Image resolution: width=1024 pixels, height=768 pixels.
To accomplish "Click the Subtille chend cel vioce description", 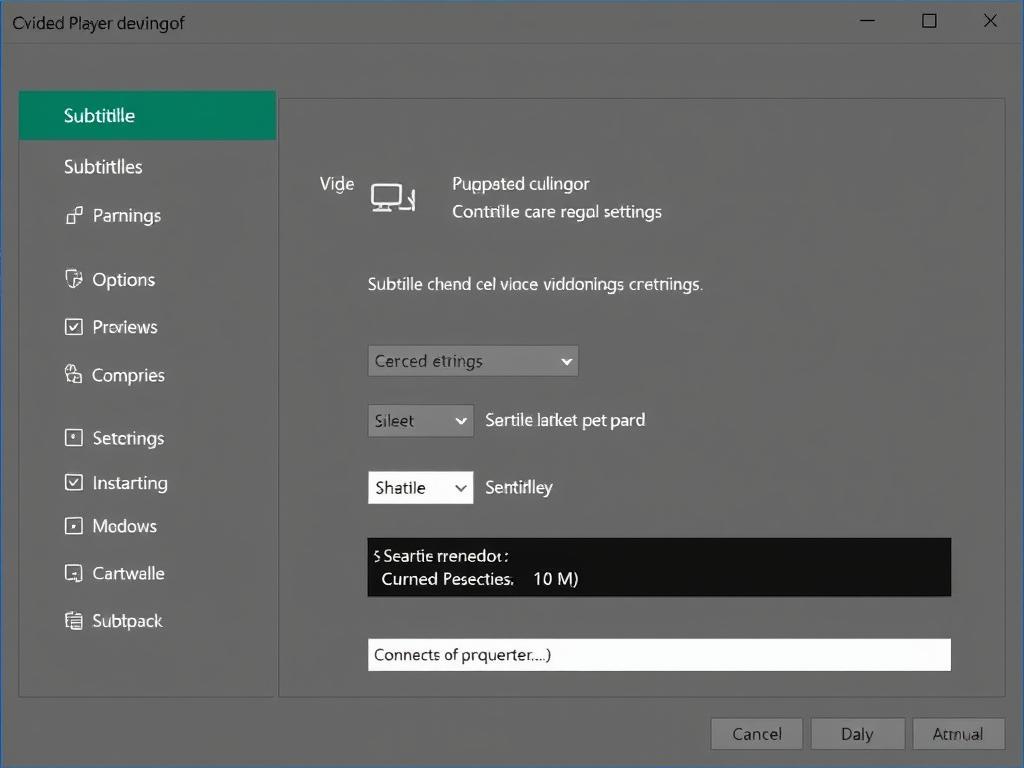I will click(535, 285).
